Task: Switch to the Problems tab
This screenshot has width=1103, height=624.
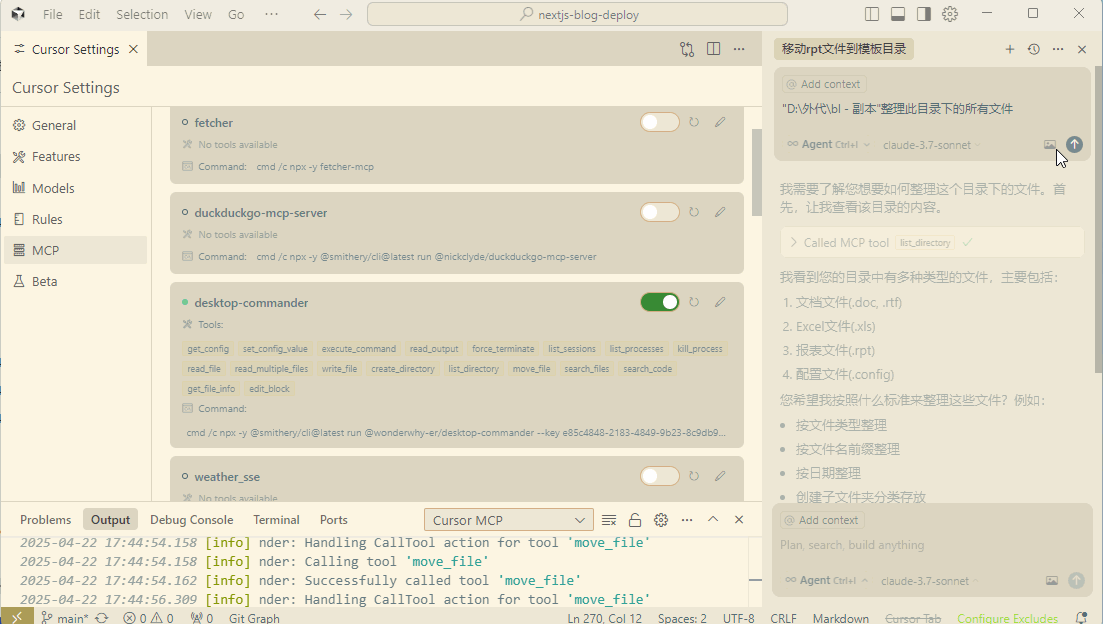Action: [46, 519]
